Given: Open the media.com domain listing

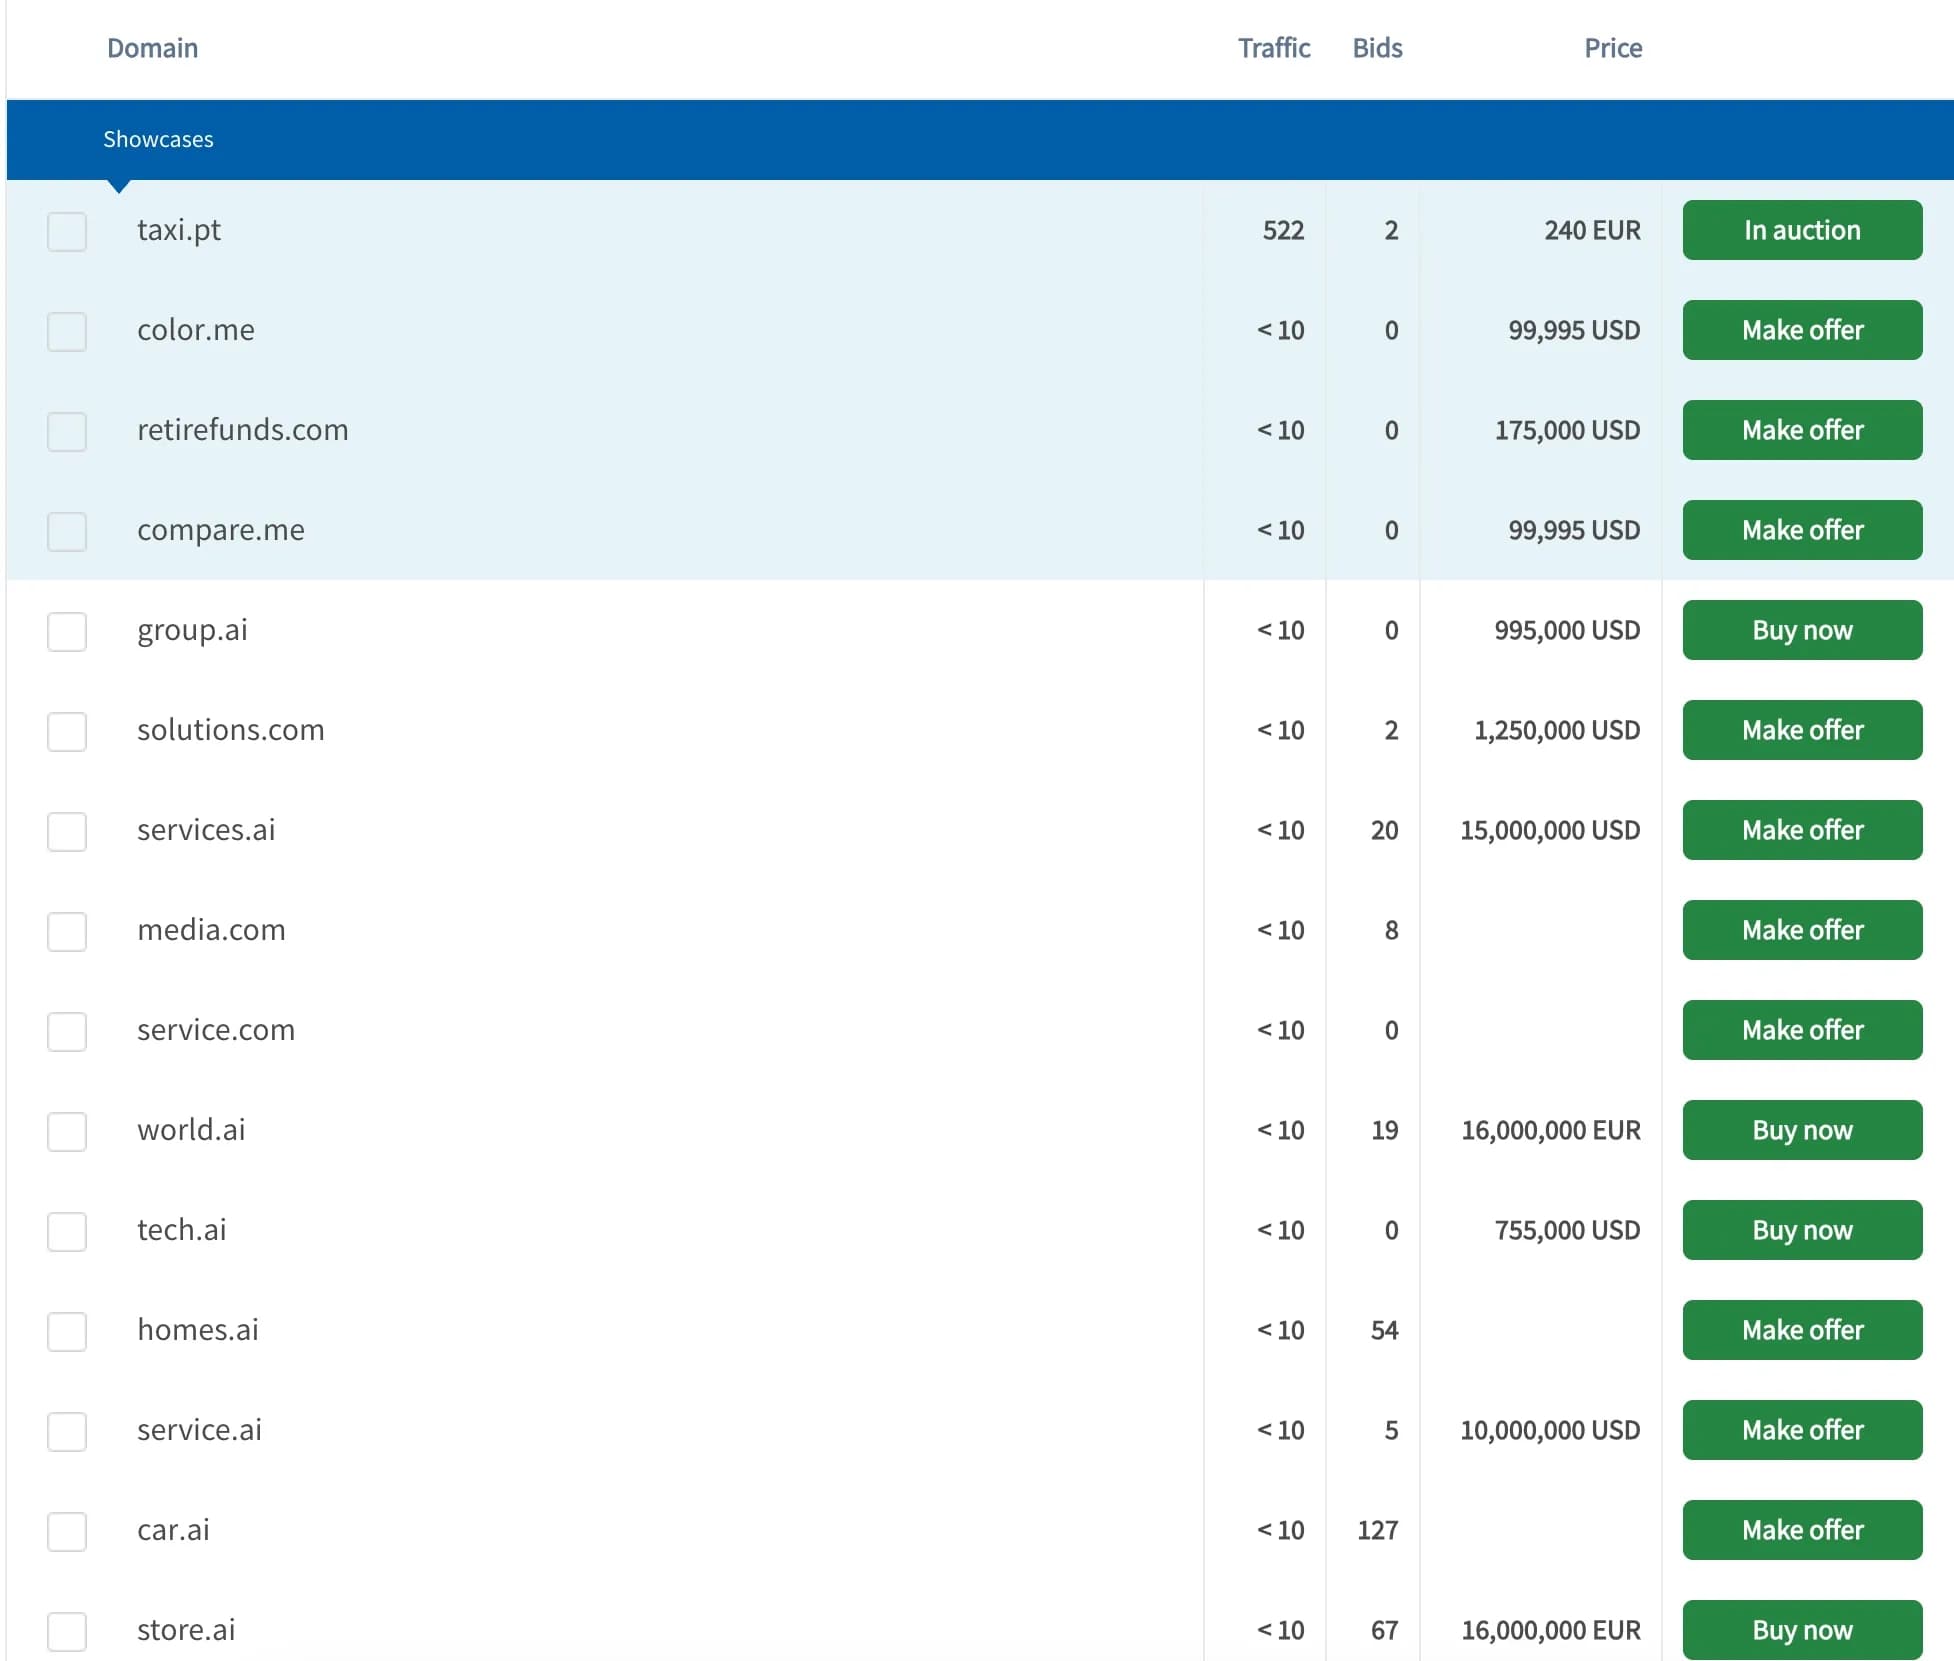Looking at the screenshot, I should pos(210,930).
